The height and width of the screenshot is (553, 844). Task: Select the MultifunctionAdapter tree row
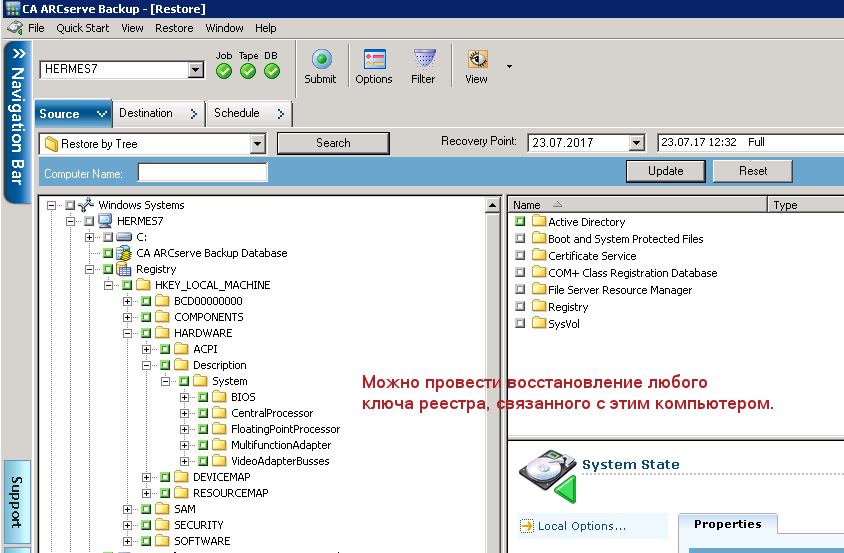click(x=281, y=445)
